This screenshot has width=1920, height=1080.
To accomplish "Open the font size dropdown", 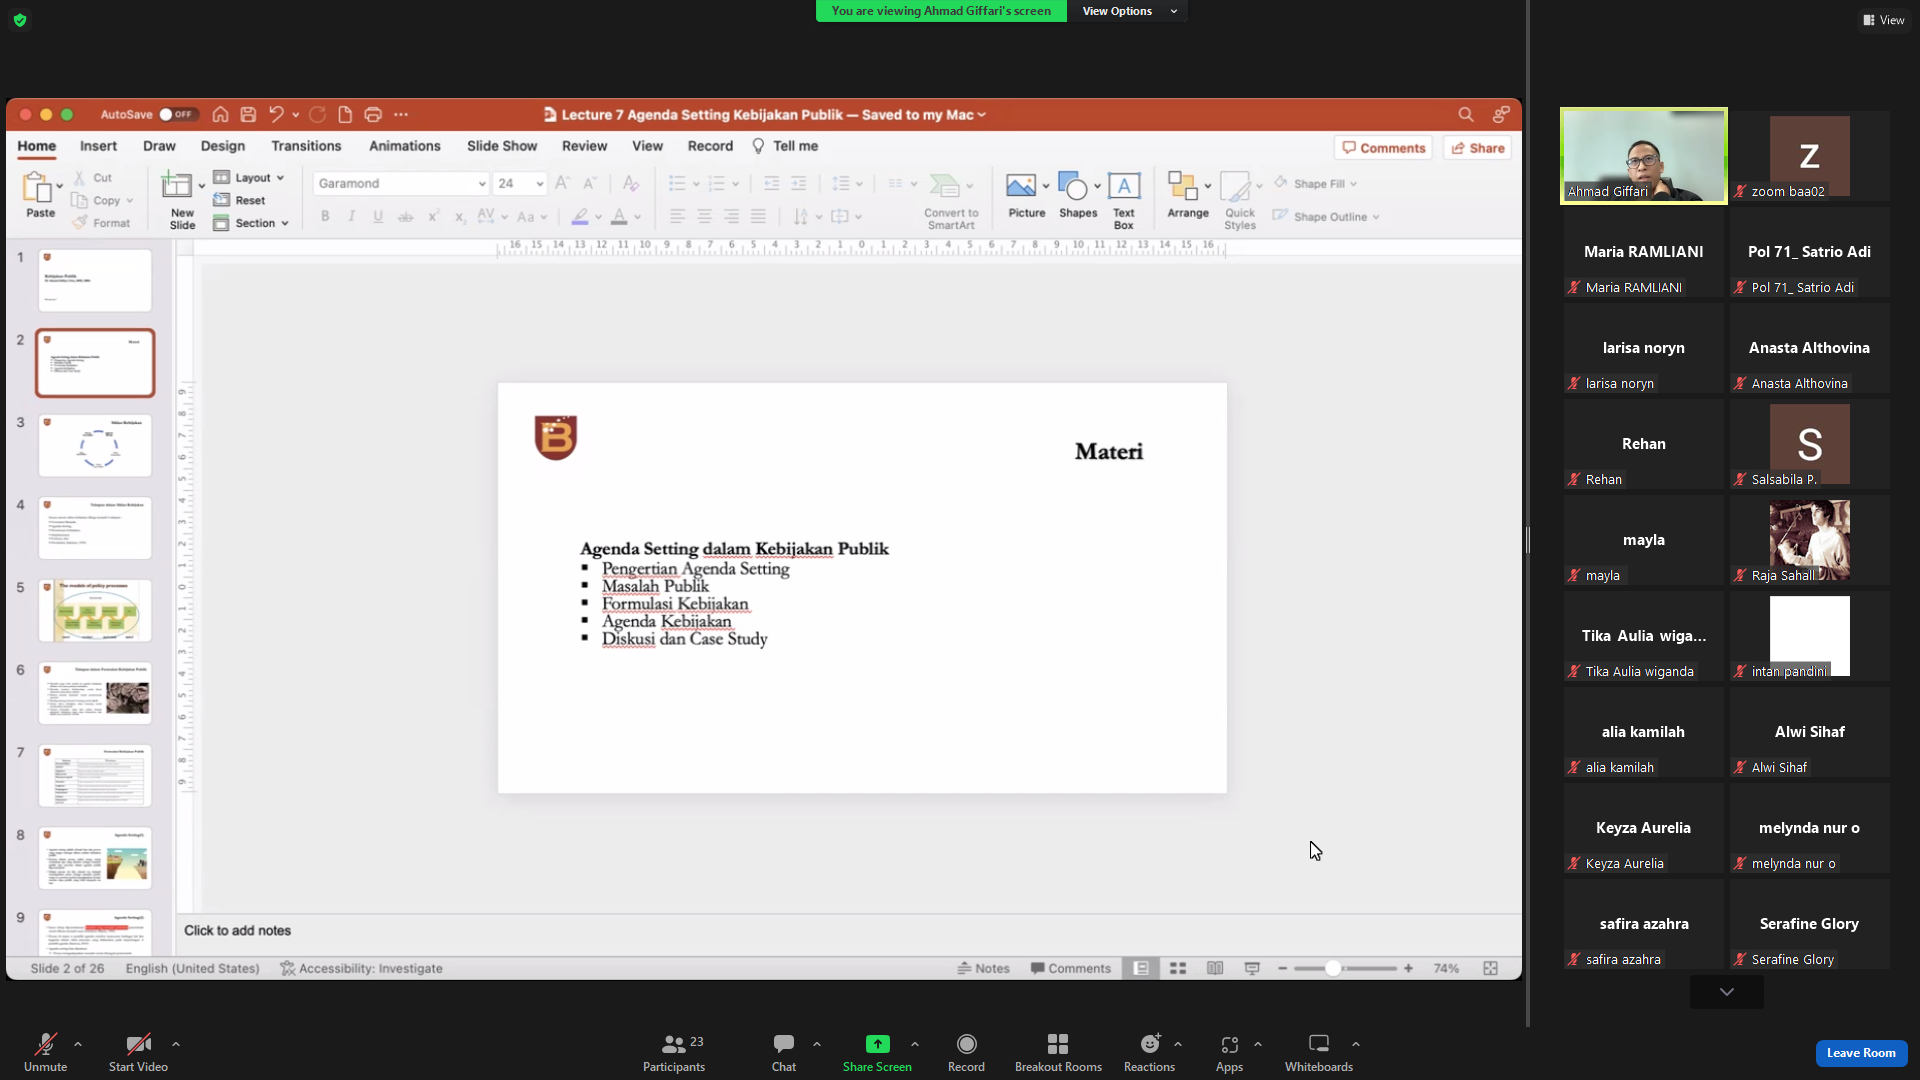I will (x=540, y=184).
